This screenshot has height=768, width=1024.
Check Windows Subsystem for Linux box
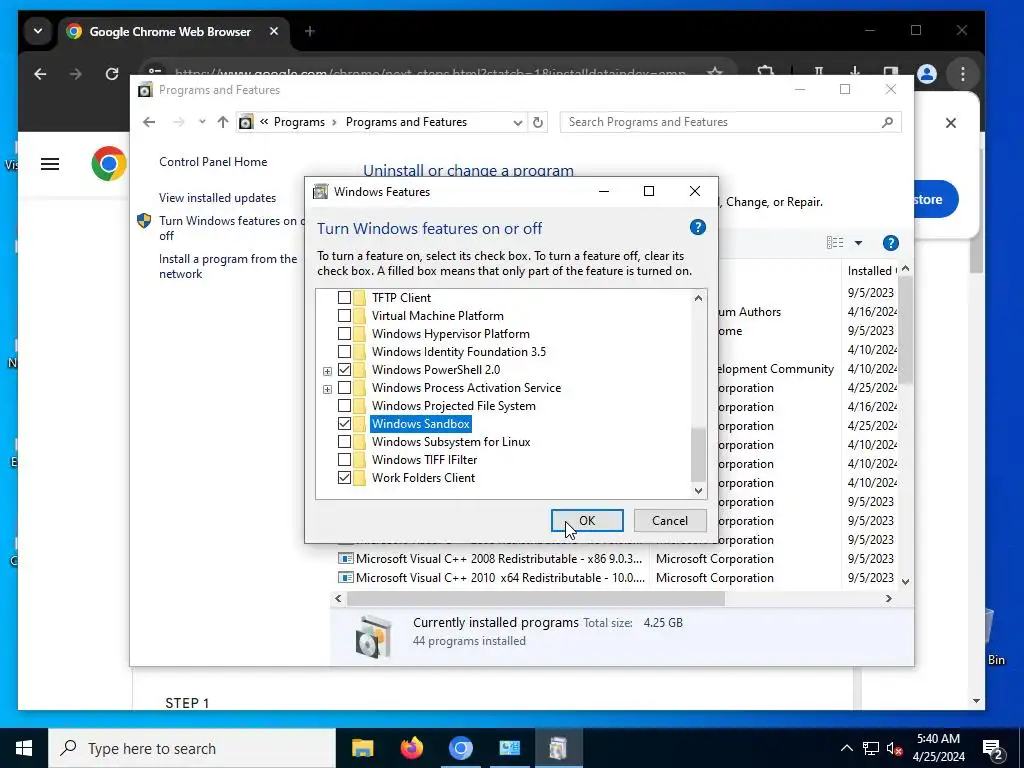tap(344, 442)
